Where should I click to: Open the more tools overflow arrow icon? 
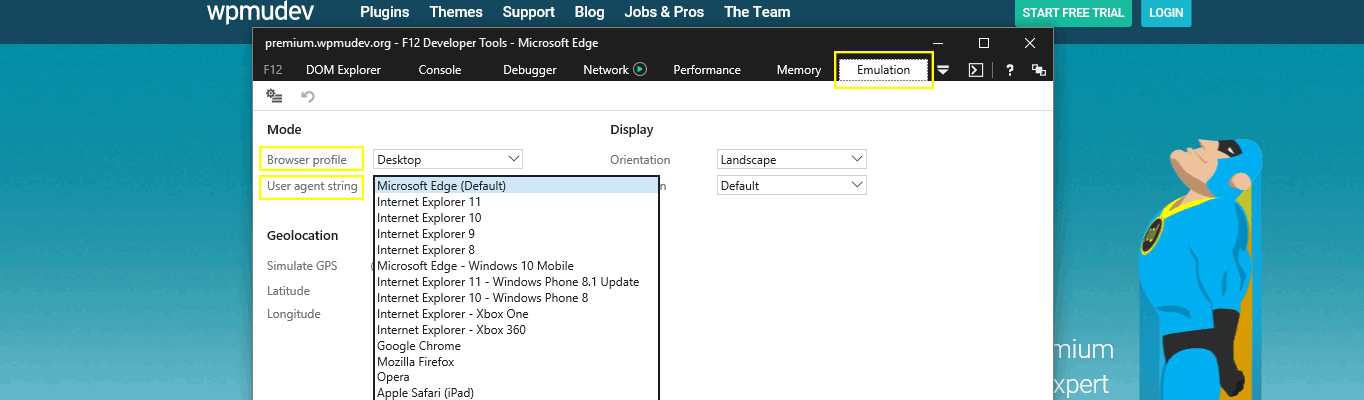pos(943,70)
